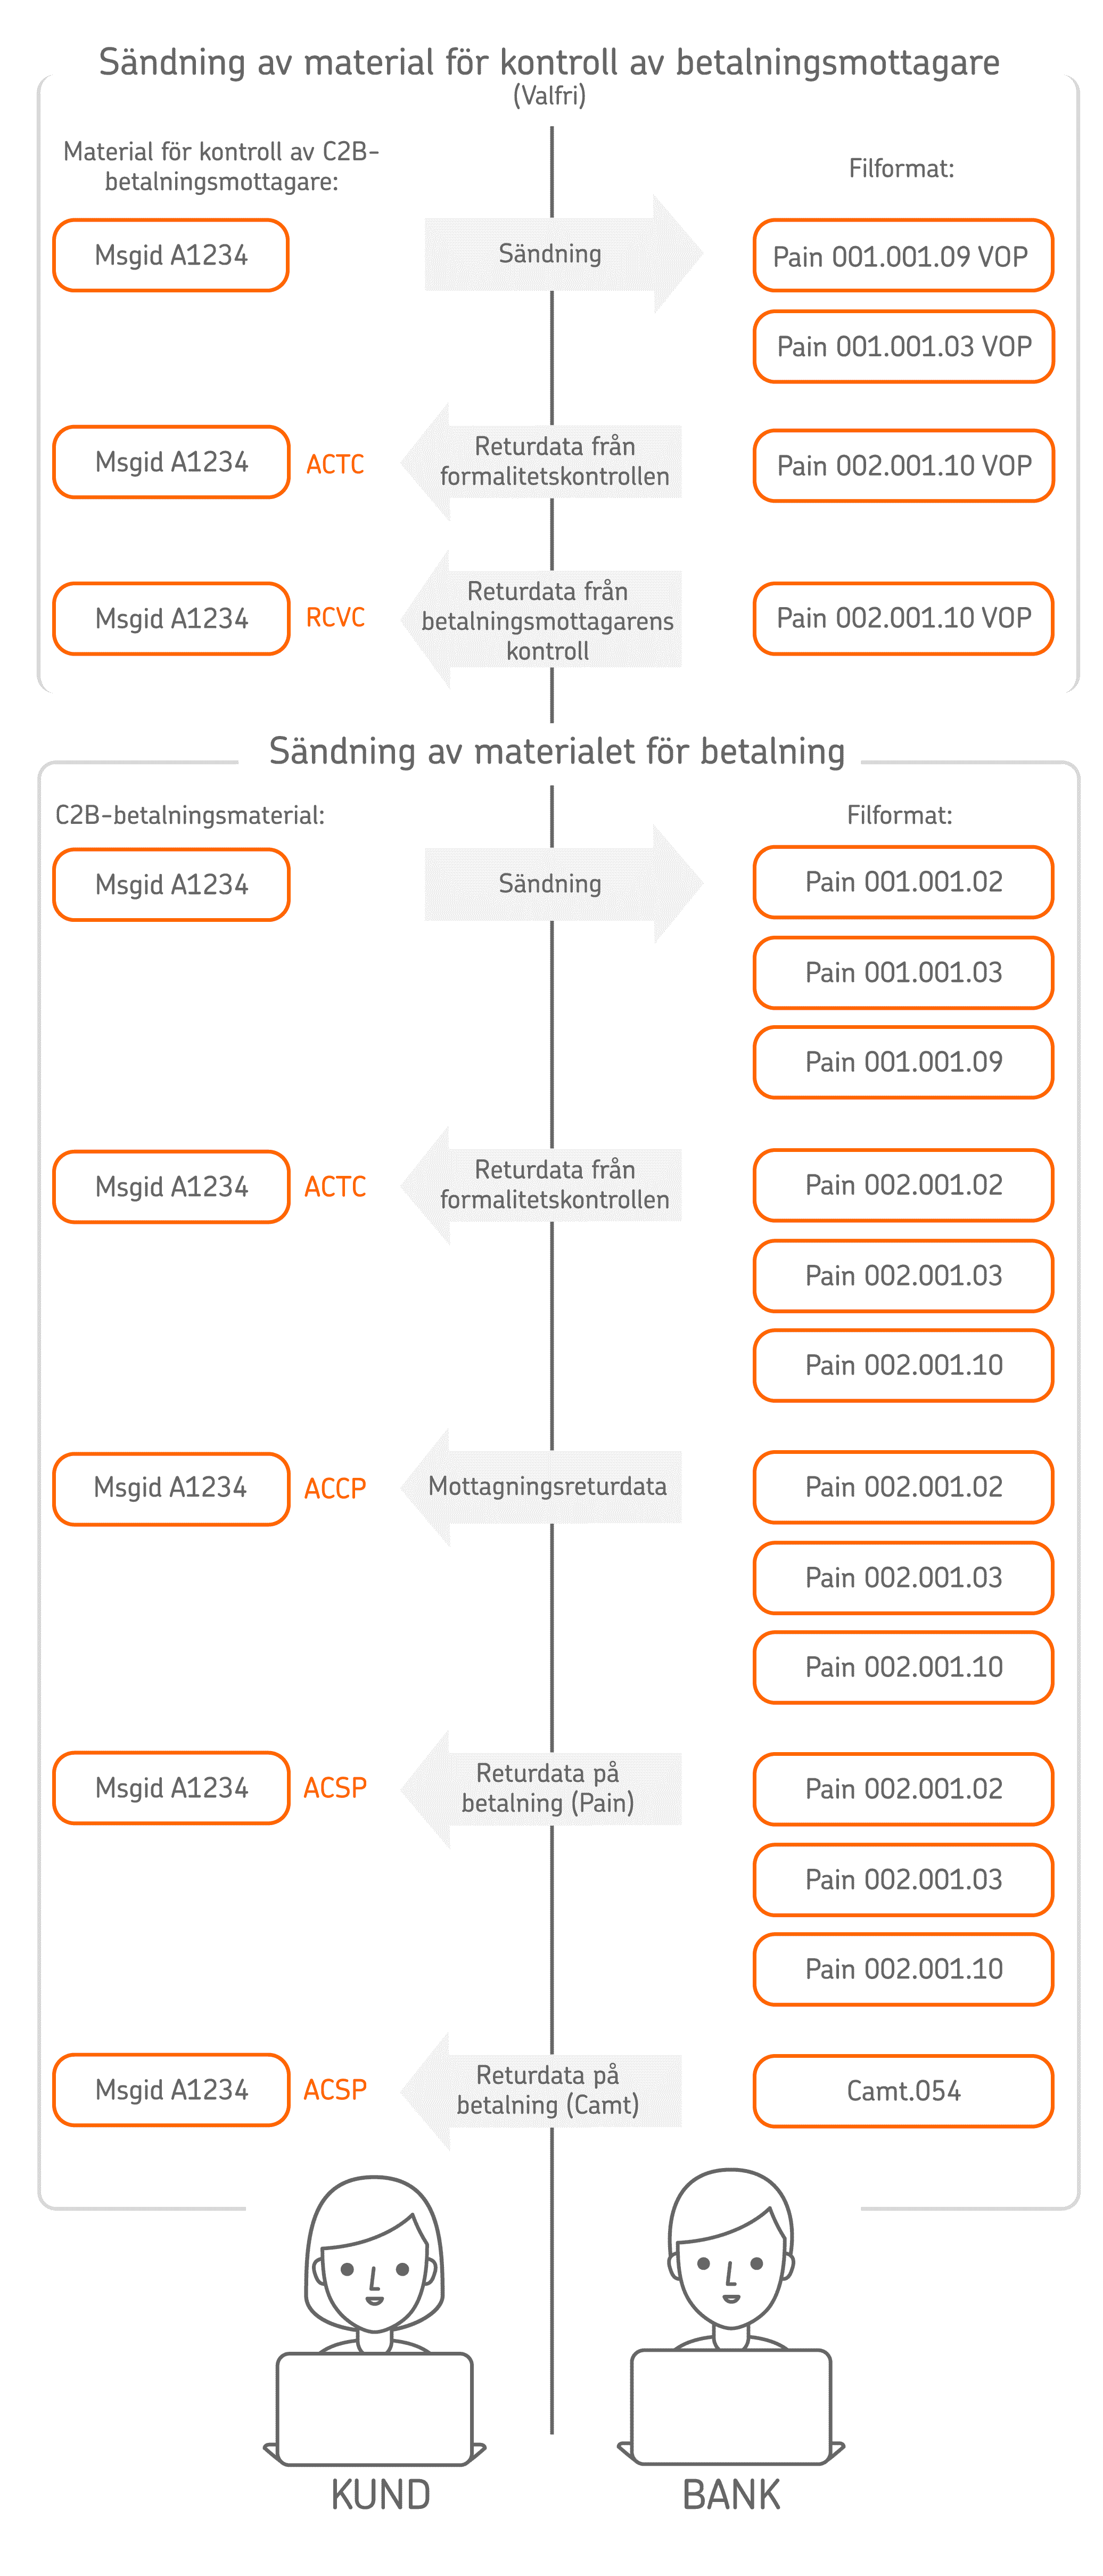Click the Msgid A1234 box beside RCVC

171,619
